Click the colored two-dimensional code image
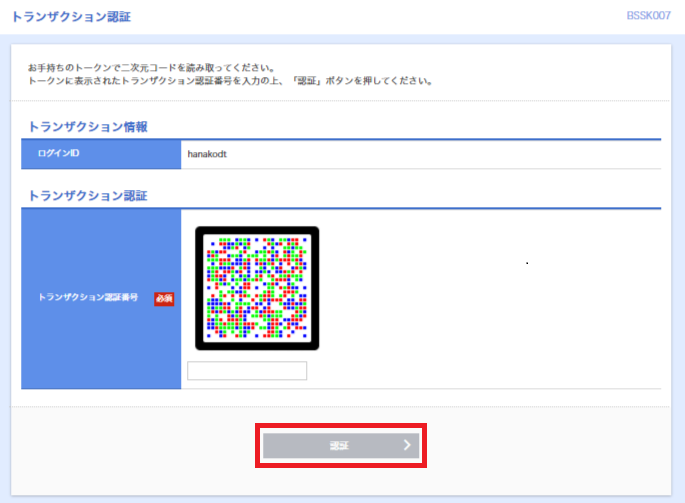 257,288
